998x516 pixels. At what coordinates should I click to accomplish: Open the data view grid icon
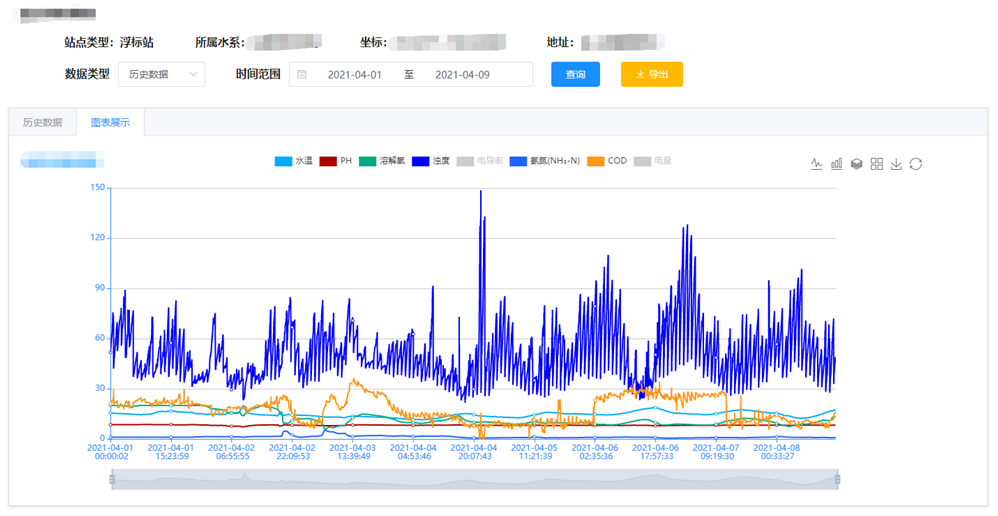(x=876, y=164)
